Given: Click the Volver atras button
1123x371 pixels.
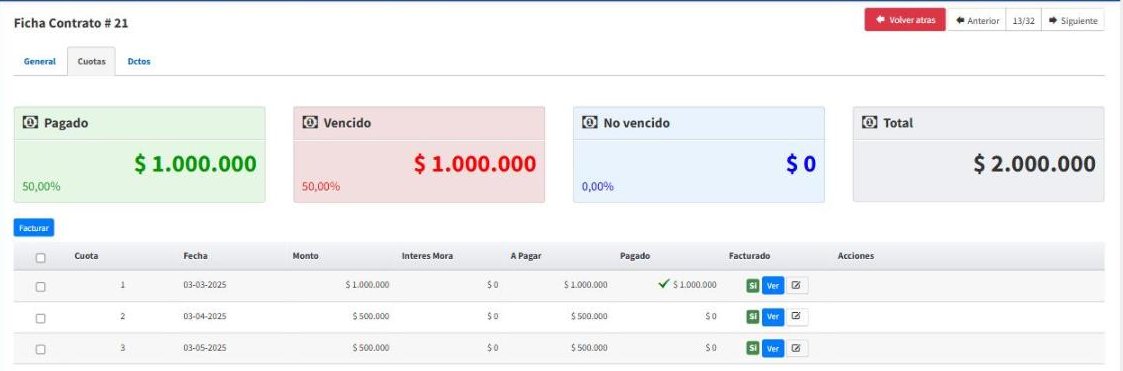Looking at the screenshot, I should pyautogui.click(x=905, y=20).
